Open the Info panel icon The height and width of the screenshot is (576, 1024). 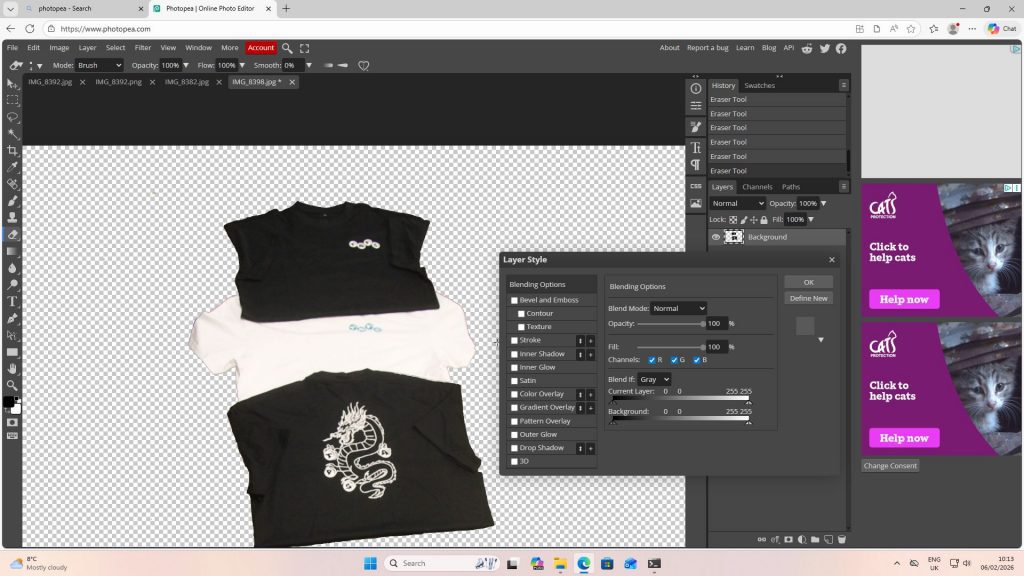click(x=696, y=88)
